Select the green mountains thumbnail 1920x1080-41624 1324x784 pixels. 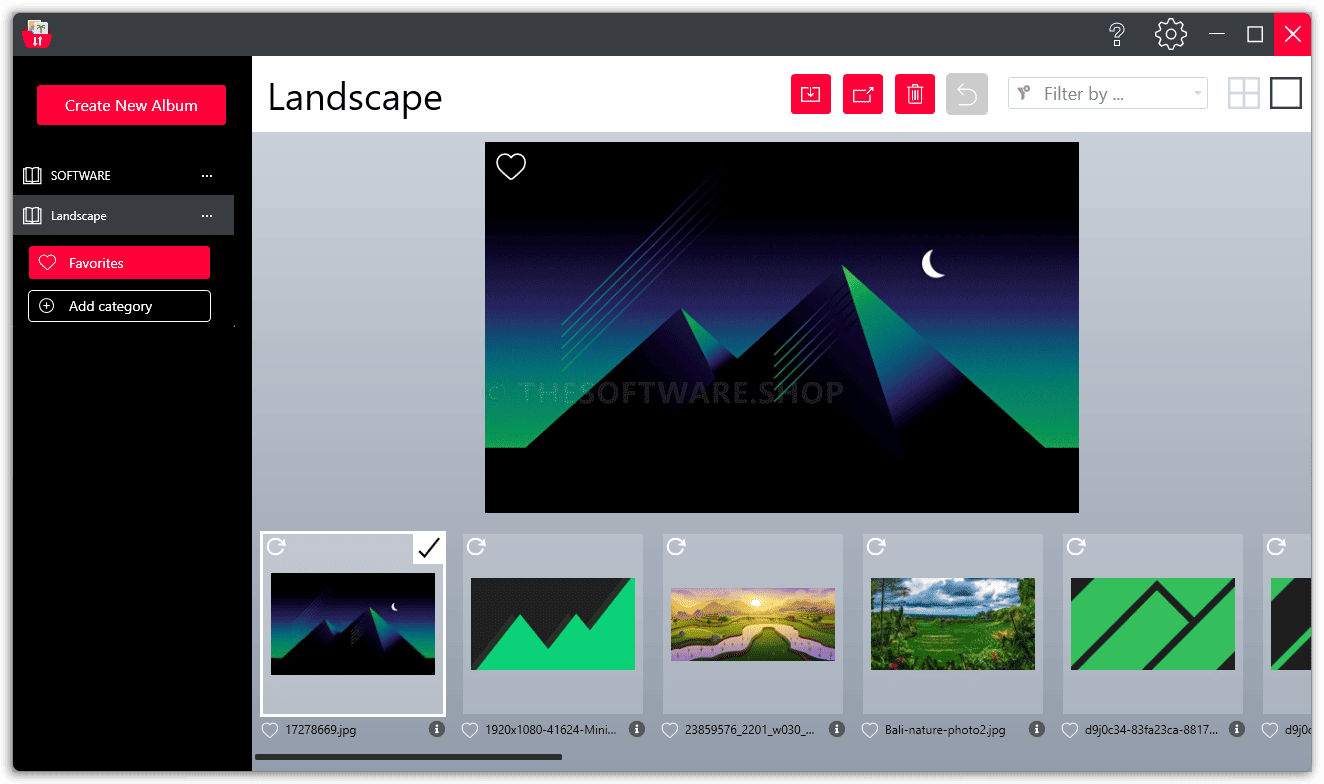[x=553, y=624]
